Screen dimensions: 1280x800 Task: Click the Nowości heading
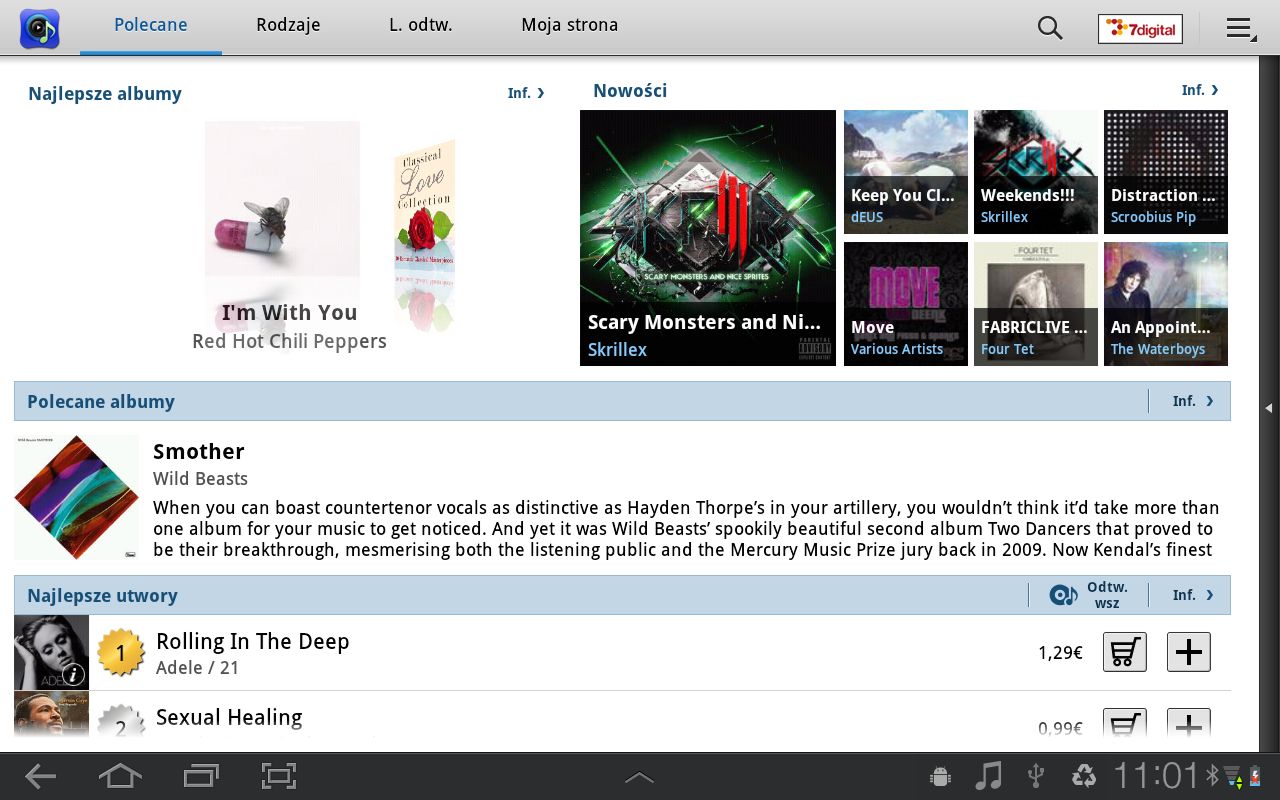[x=630, y=90]
